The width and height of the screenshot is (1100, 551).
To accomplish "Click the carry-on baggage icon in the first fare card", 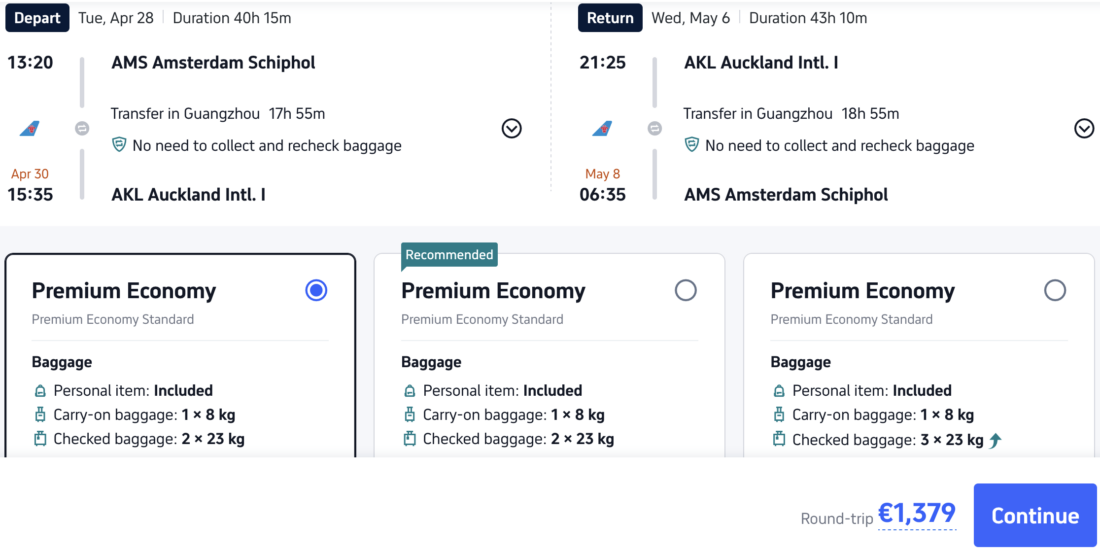I will [40, 415].
